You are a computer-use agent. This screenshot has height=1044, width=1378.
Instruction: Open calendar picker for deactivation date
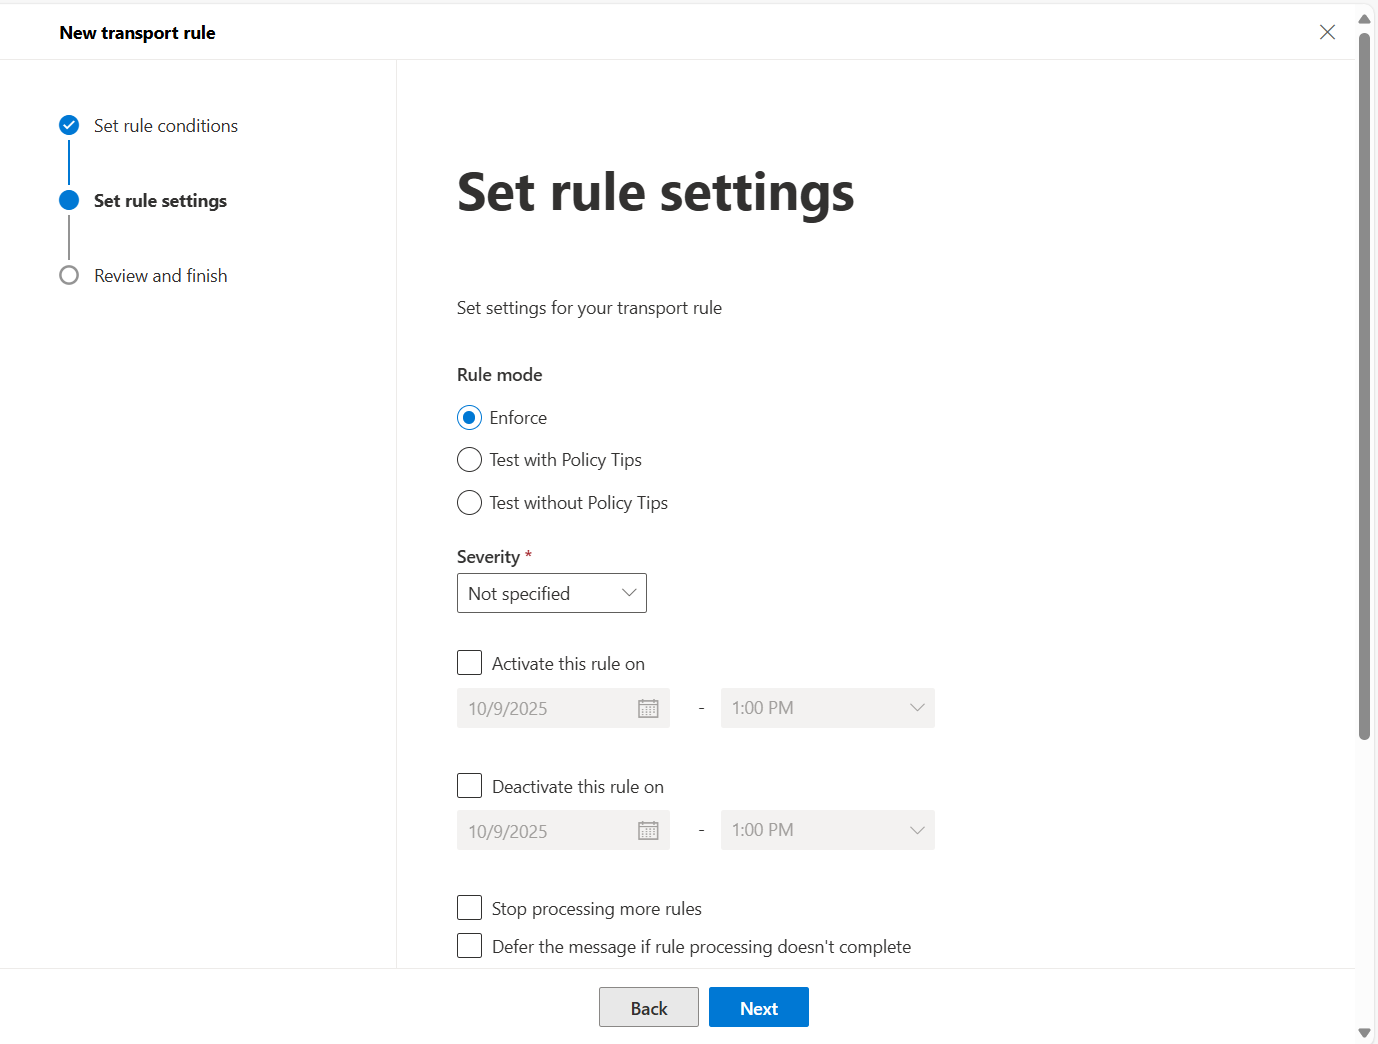tap(648, 831)
